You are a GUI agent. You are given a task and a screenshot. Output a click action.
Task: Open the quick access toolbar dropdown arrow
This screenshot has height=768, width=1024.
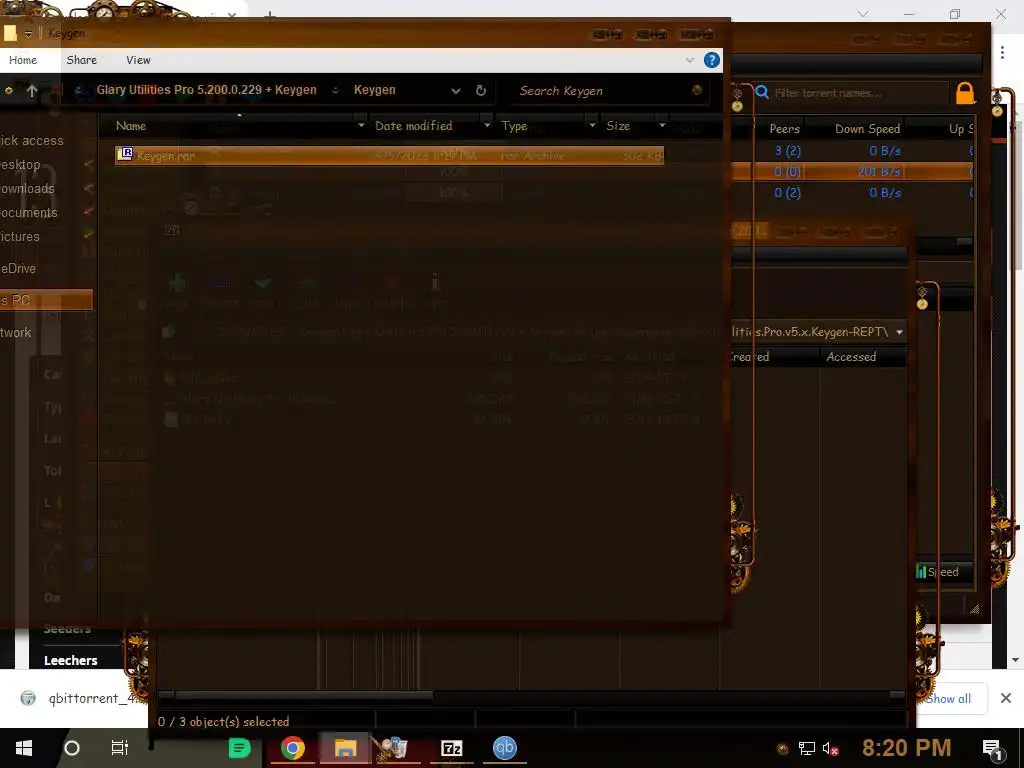pos(28,34)
